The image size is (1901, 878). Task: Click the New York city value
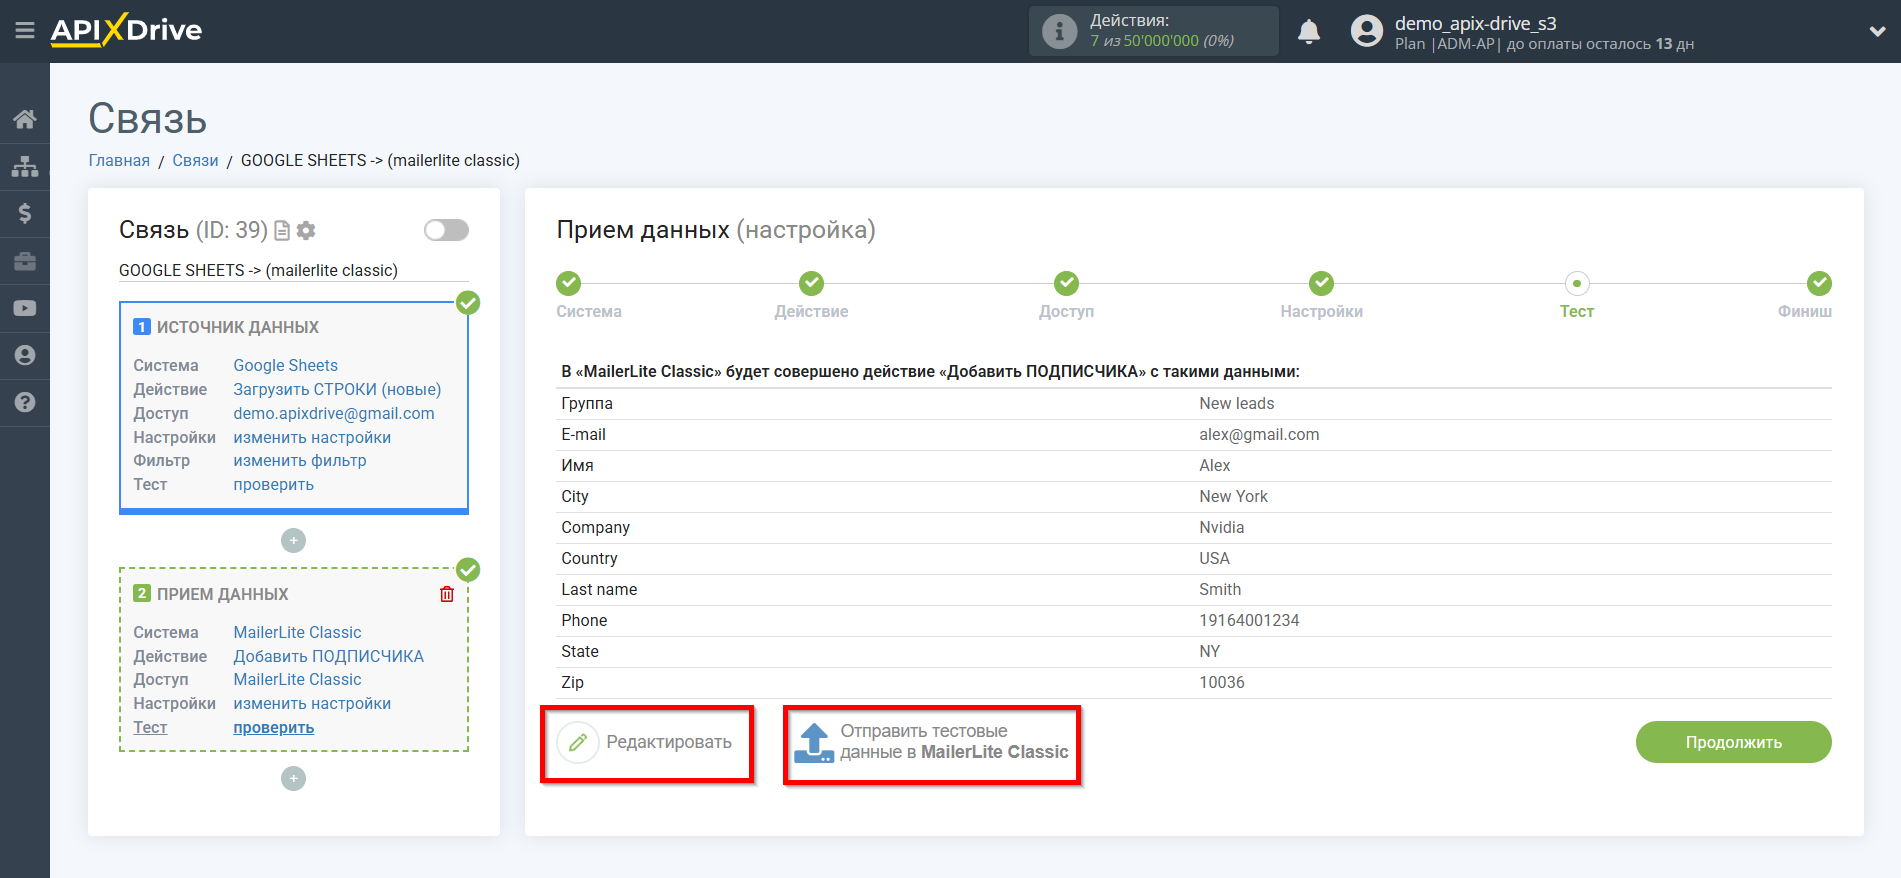pyautogui.click(x=1233, y=496)
